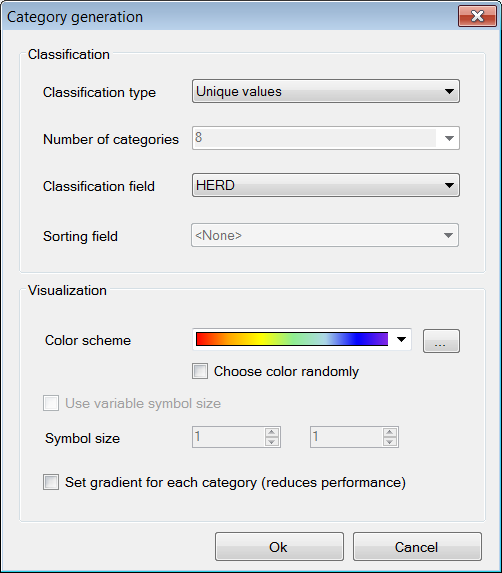Click the first Symbol size input field
Viewport: 502px width, 573px height.
(229, 437)
